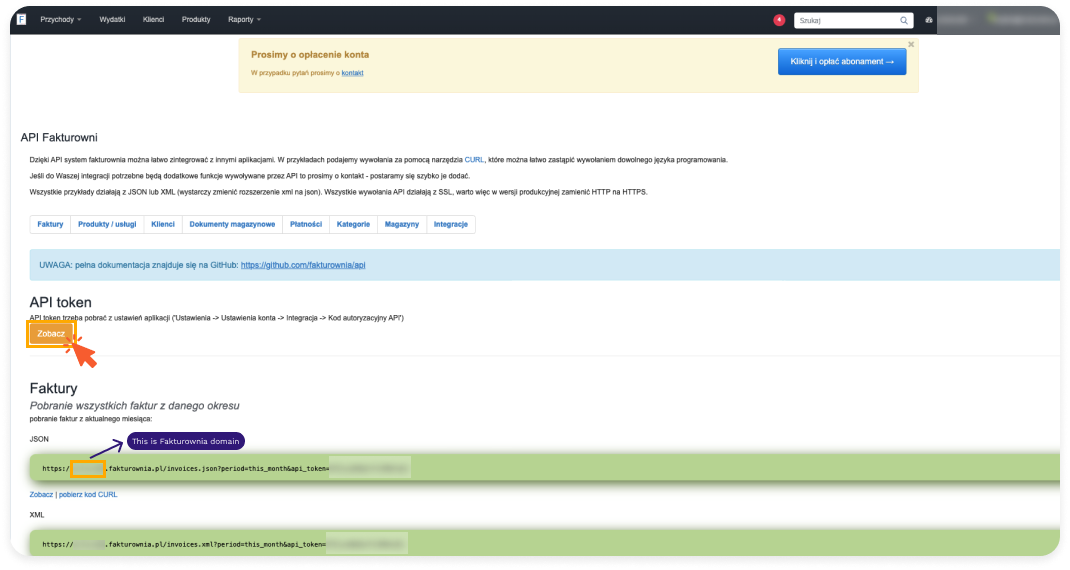Switch to the Płatności tab
Image resolution: width=1070 pixels, height=570 pixels.
point(306,224)
